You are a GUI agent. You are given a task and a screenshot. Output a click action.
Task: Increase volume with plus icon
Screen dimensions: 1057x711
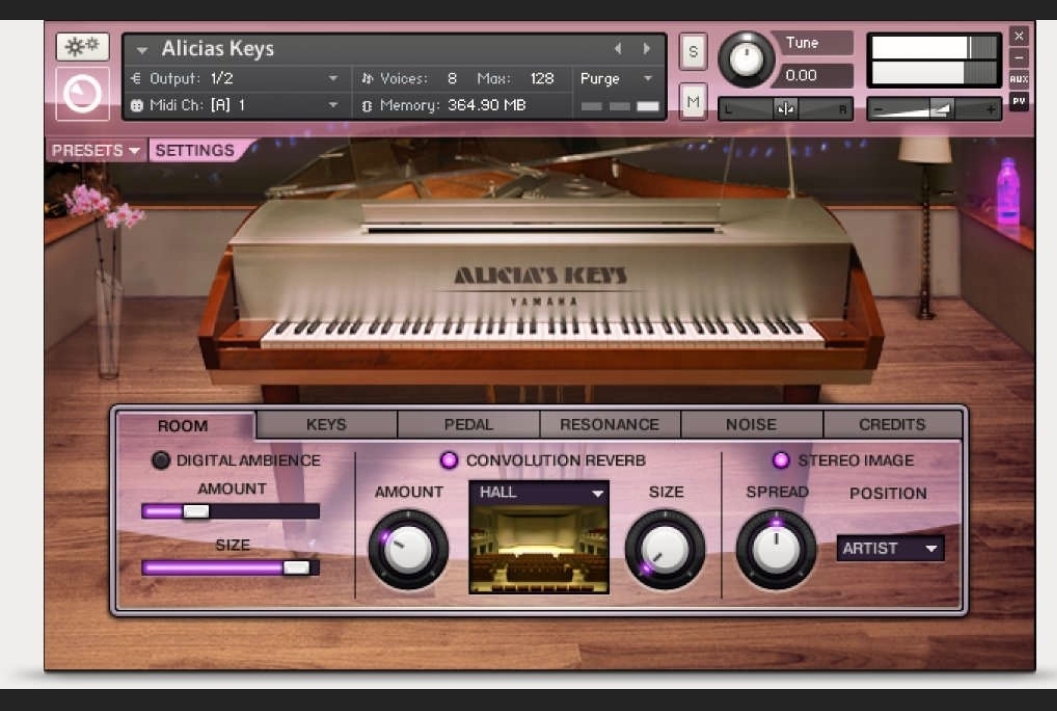tap(990, 109)
